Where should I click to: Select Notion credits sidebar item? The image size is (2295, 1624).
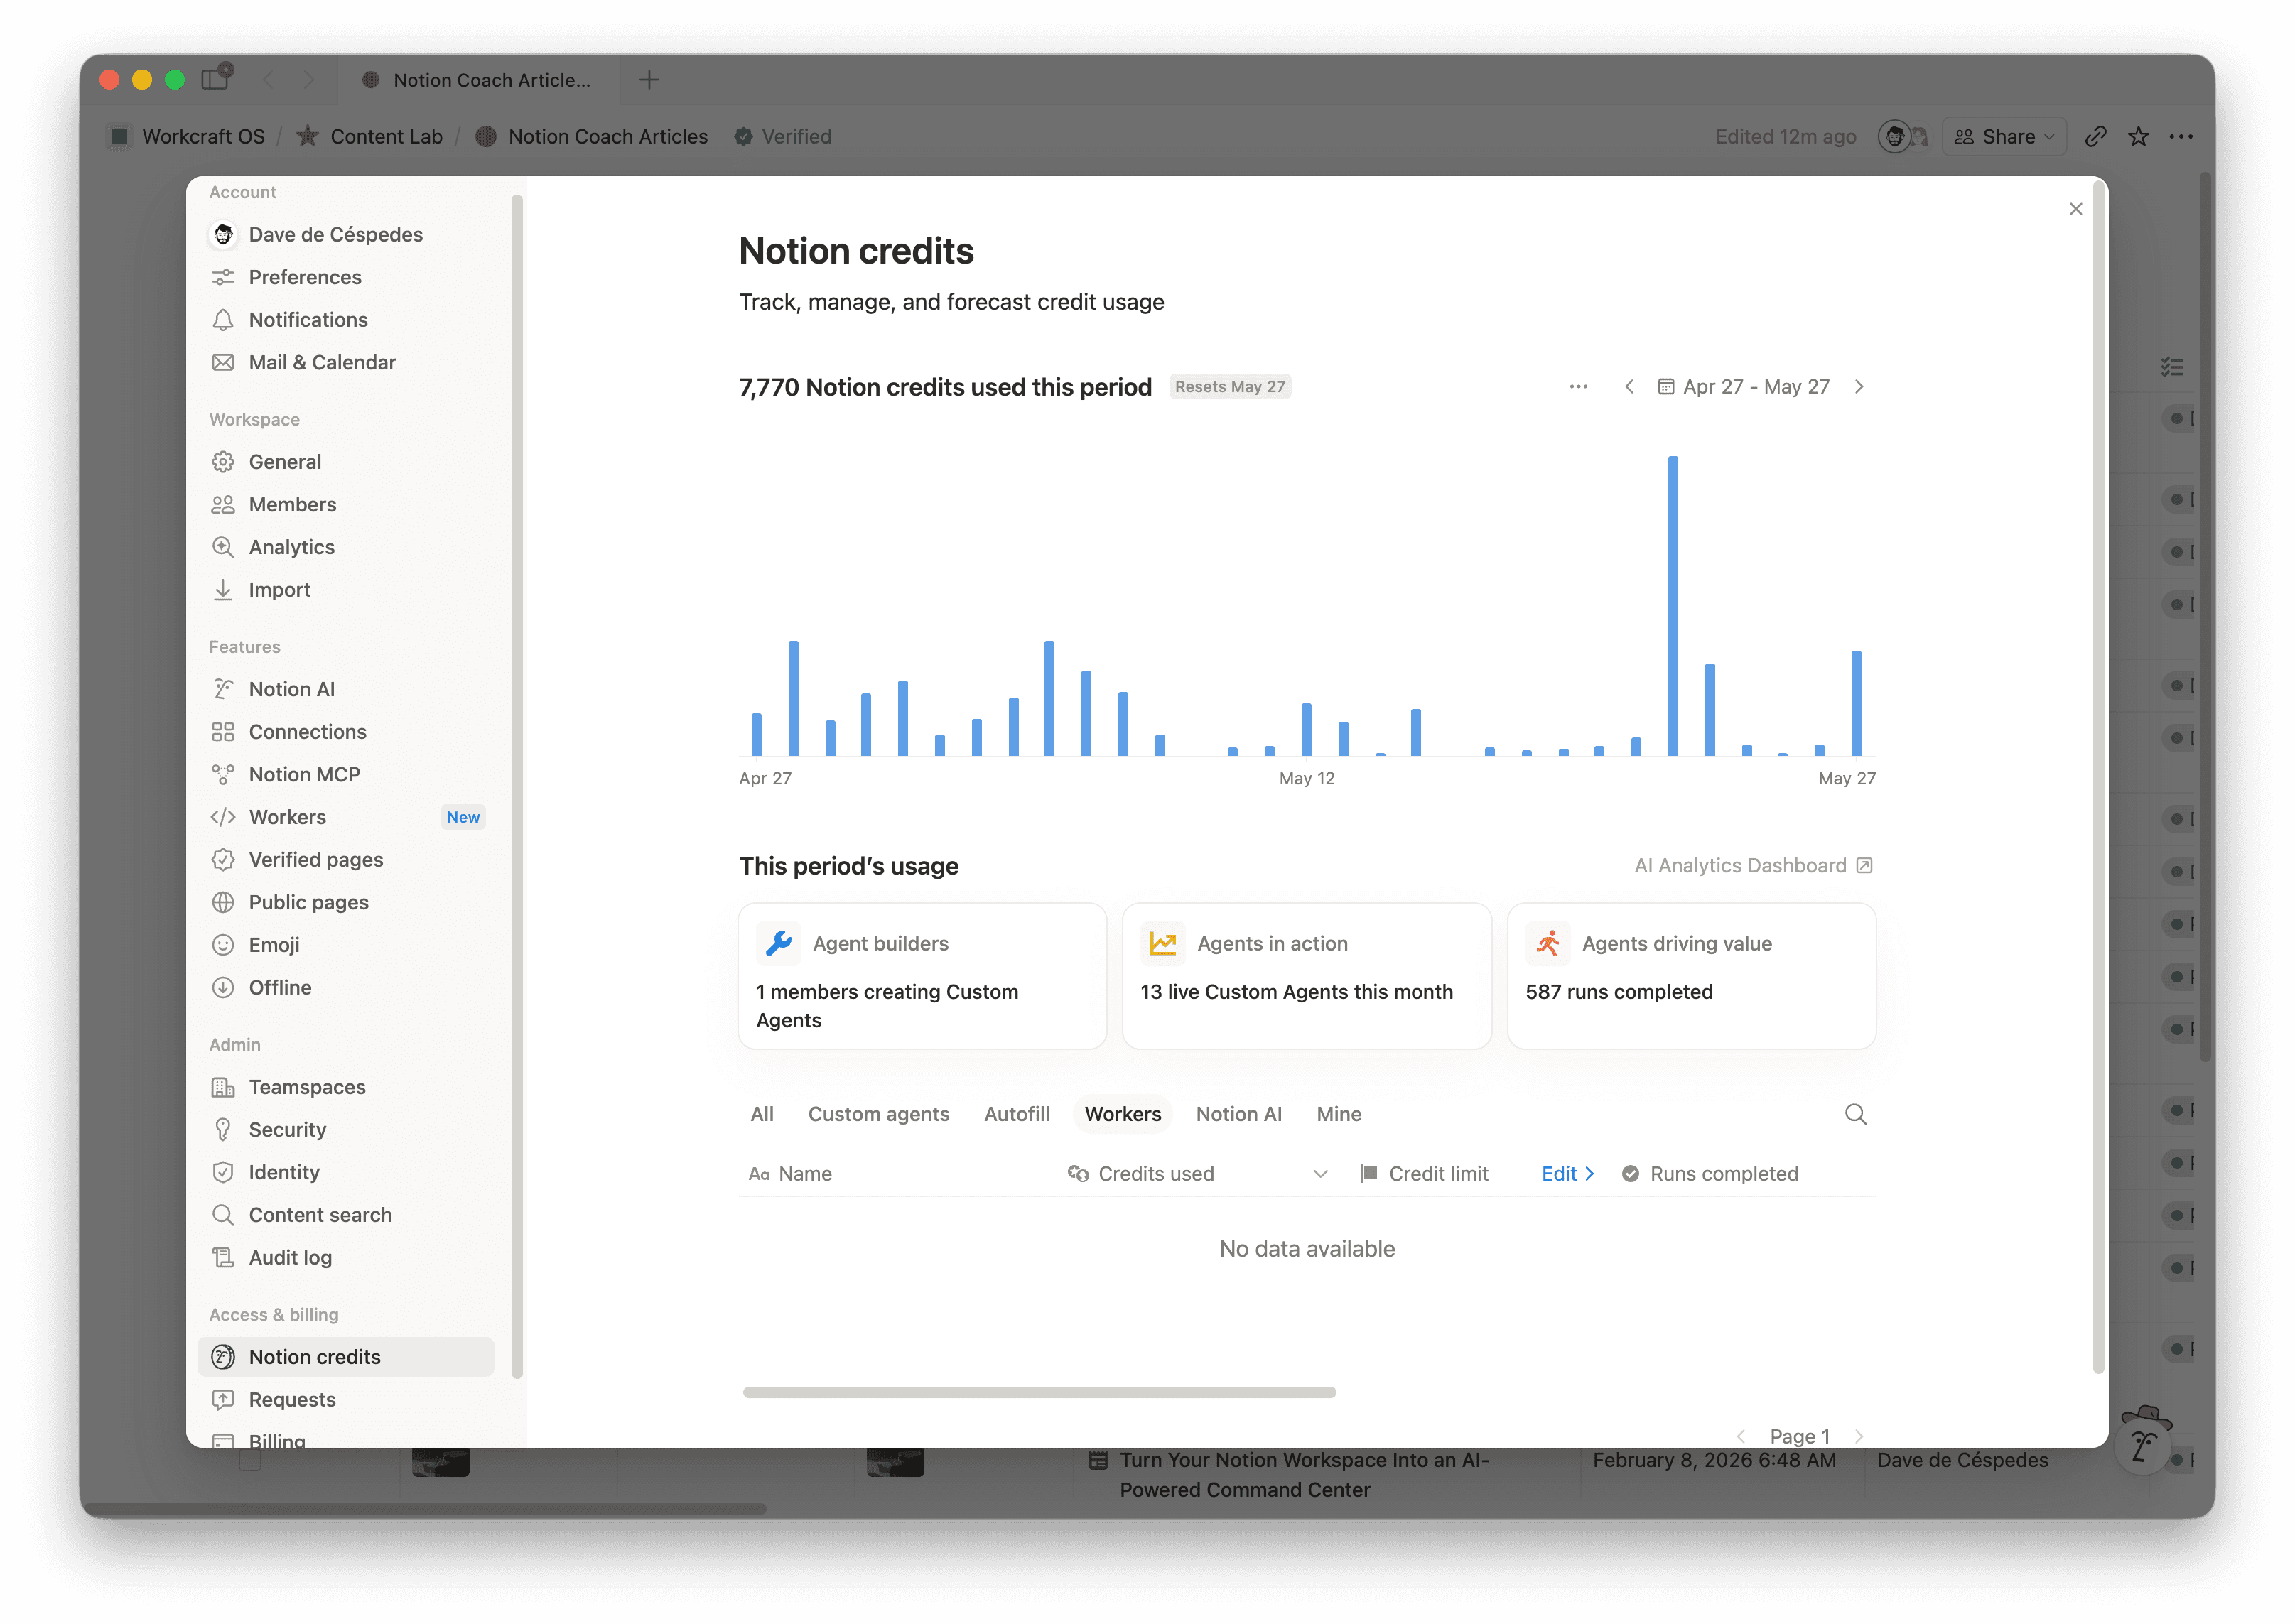[345, 1357]
